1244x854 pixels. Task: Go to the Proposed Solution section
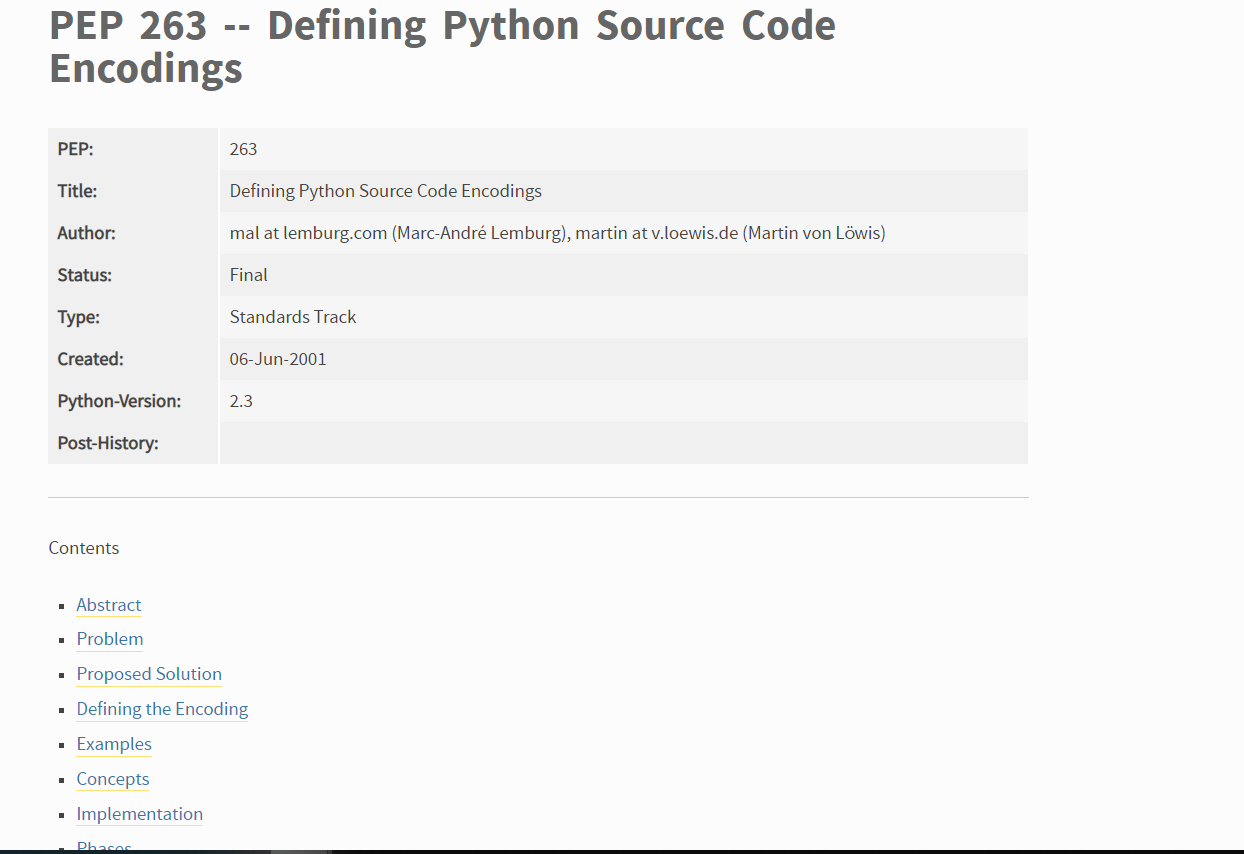(149, 674)
